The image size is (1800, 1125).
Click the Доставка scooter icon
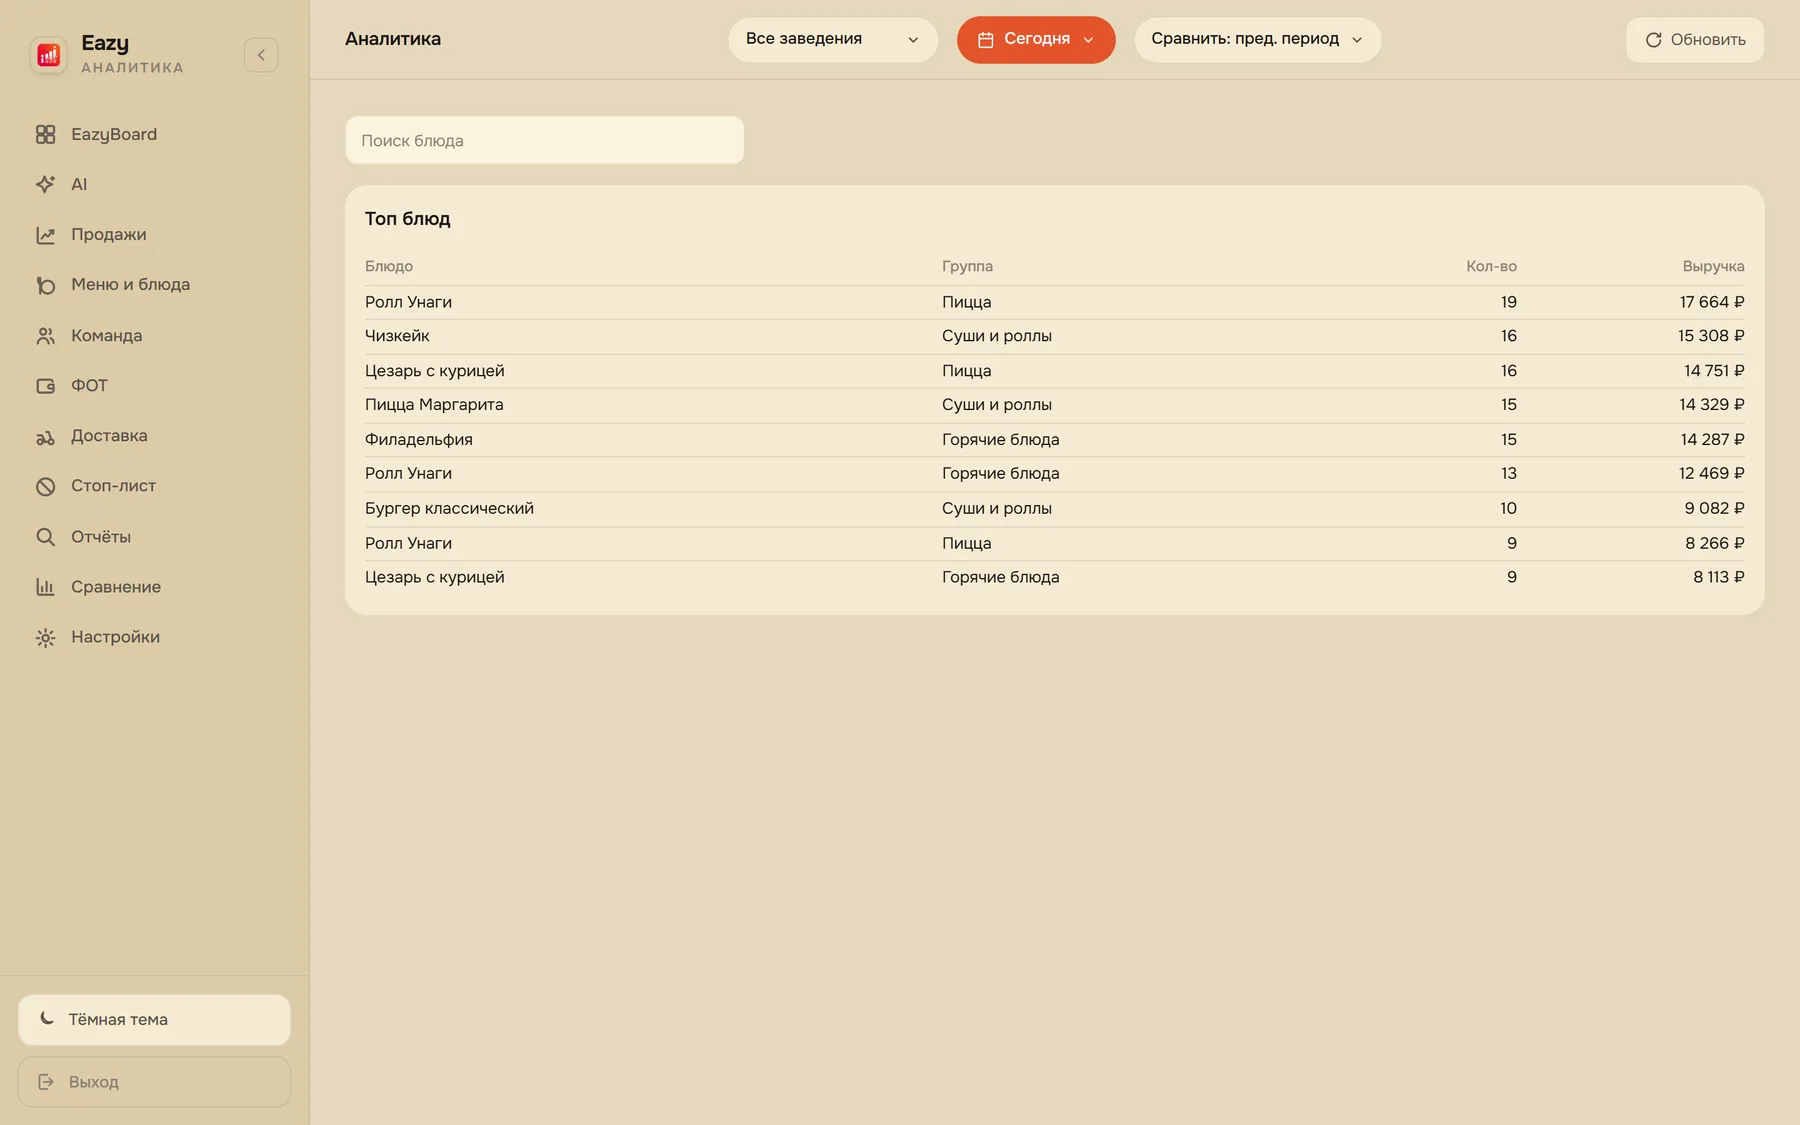(x=45, y=436)
